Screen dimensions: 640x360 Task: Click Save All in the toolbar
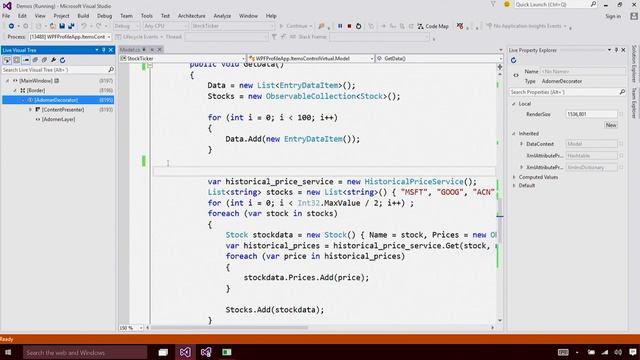[x=71, y=26]
